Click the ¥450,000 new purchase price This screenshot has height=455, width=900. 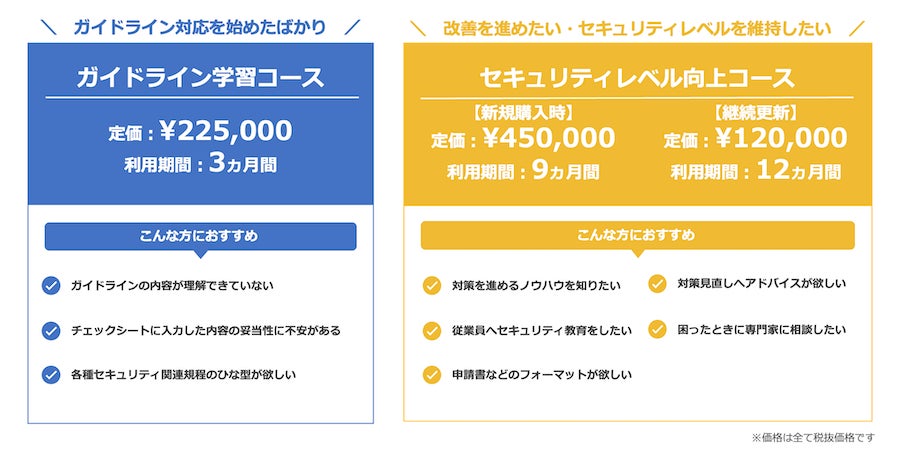(548, 138)
